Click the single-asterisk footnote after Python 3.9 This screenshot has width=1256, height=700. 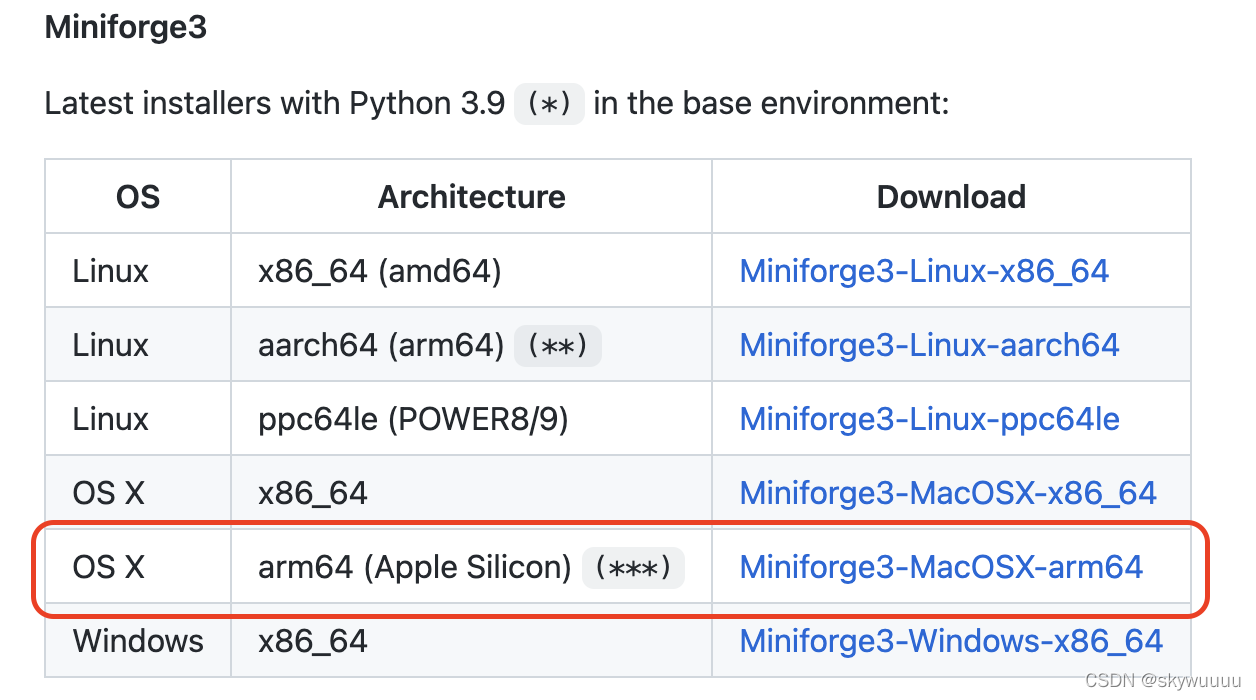[549, 104]
